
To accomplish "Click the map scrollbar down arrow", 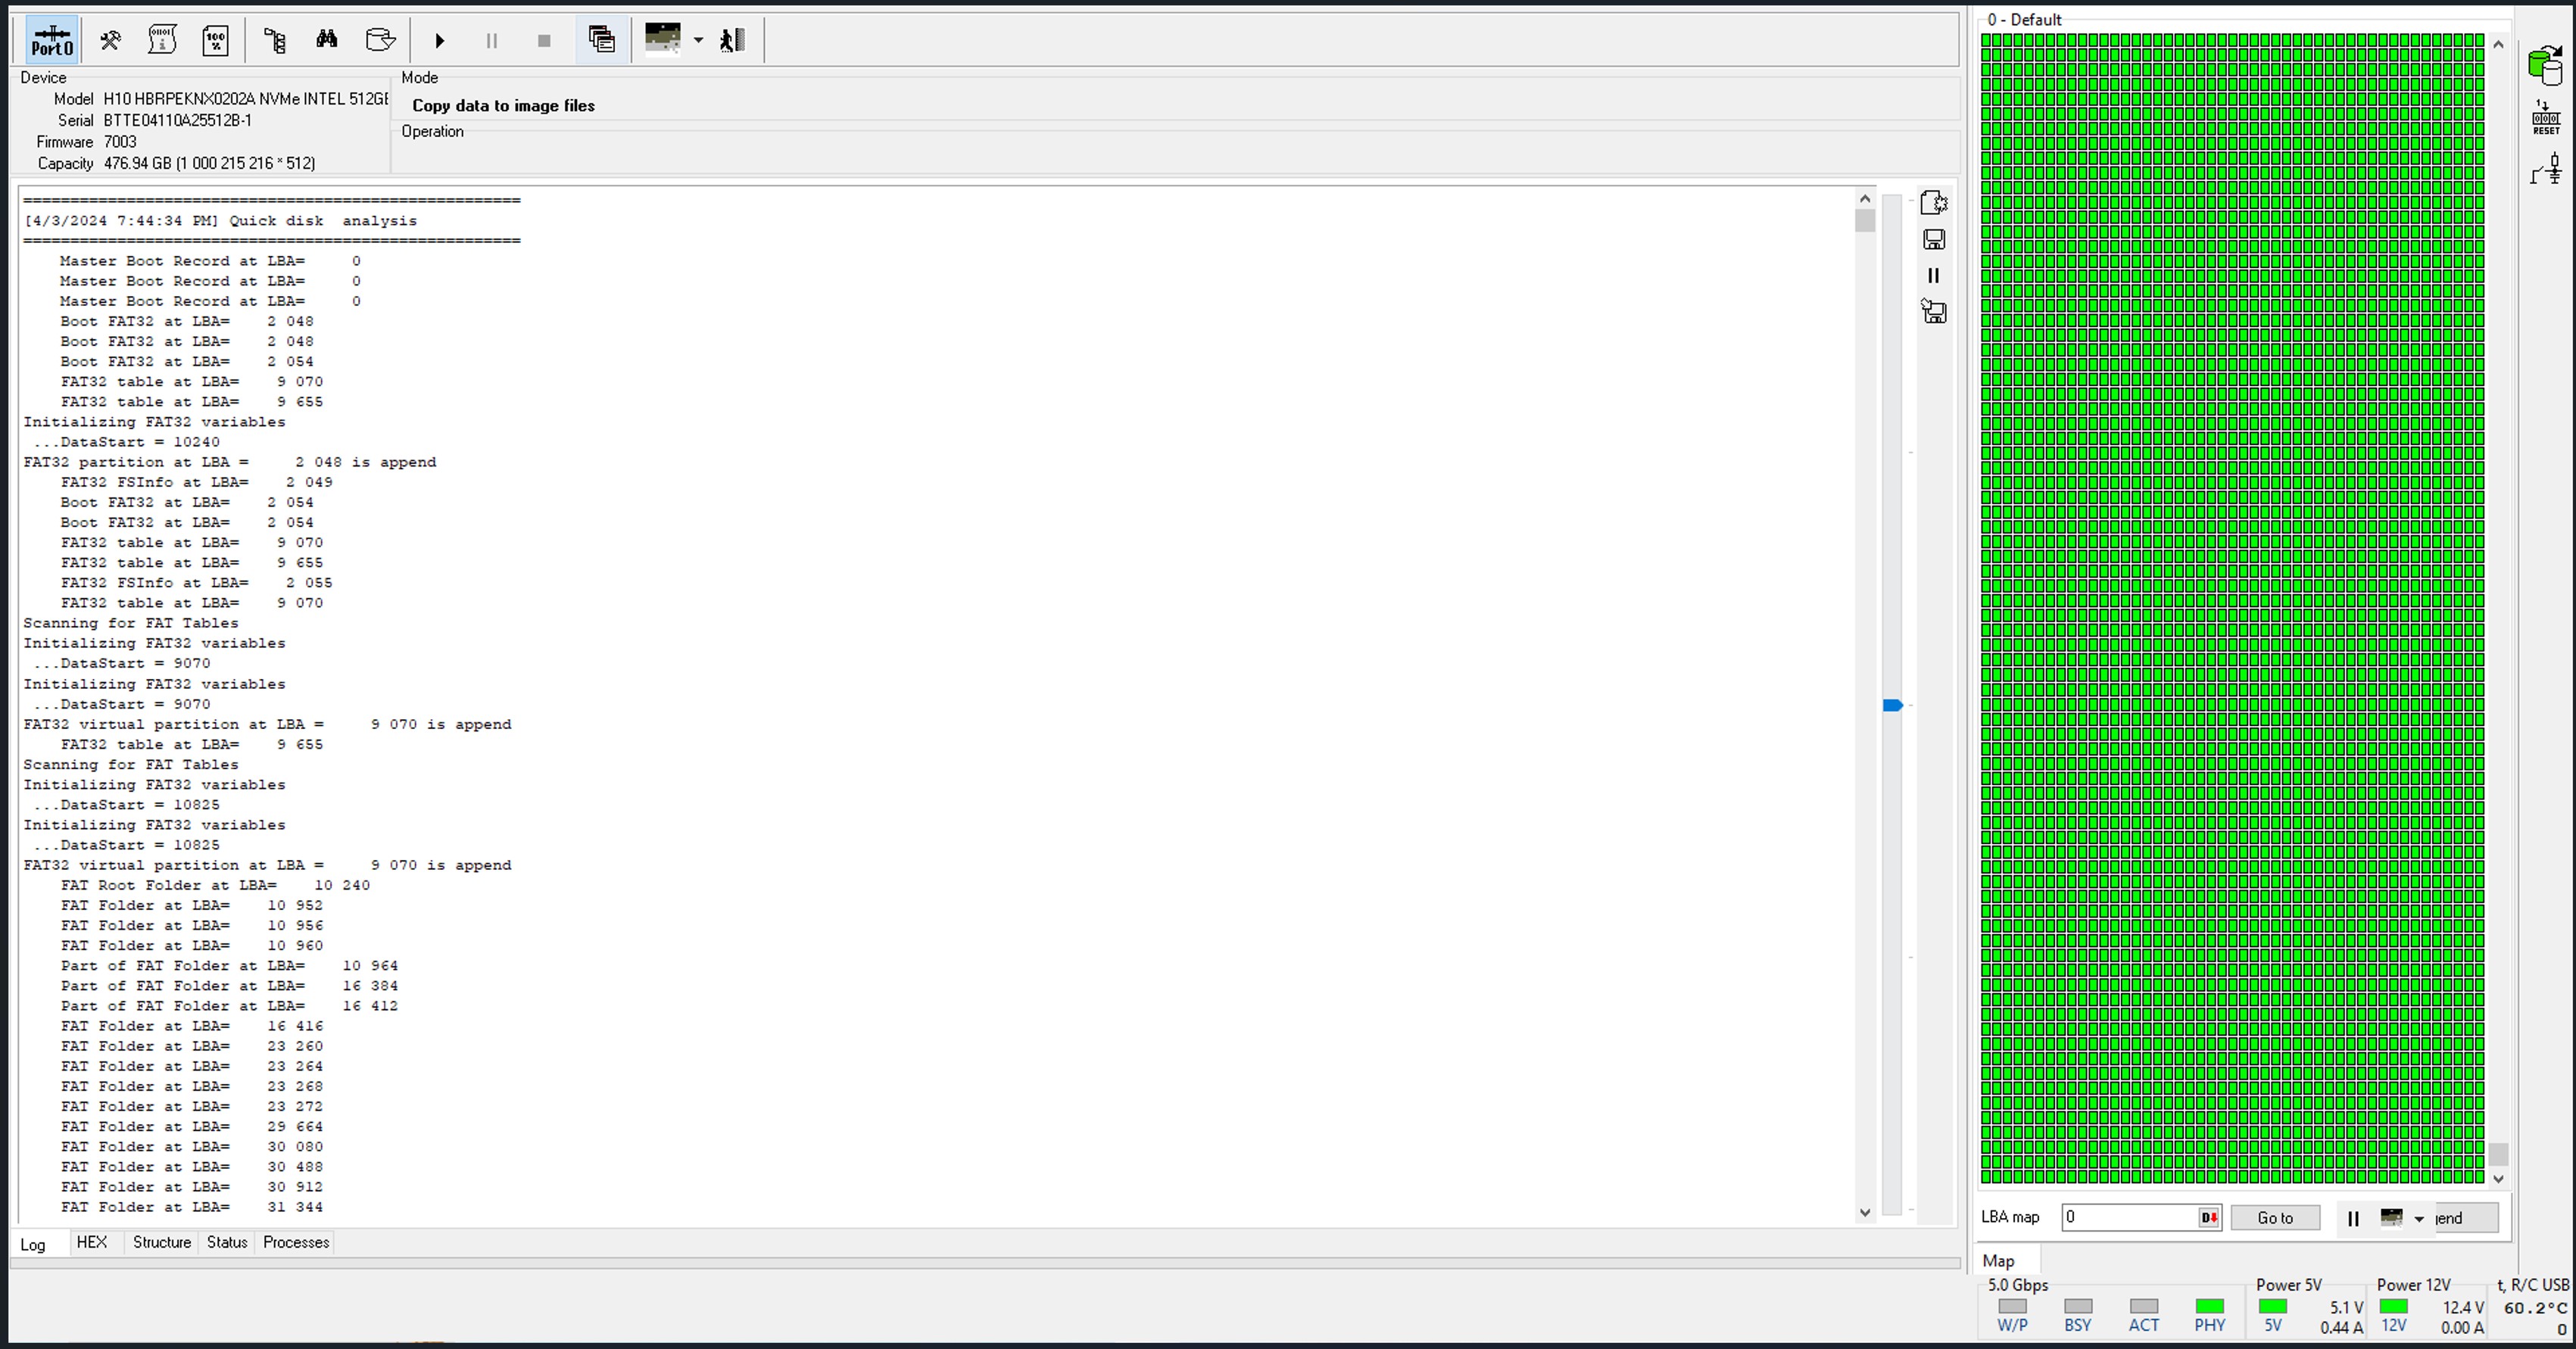I will tap(2498, 1178).
